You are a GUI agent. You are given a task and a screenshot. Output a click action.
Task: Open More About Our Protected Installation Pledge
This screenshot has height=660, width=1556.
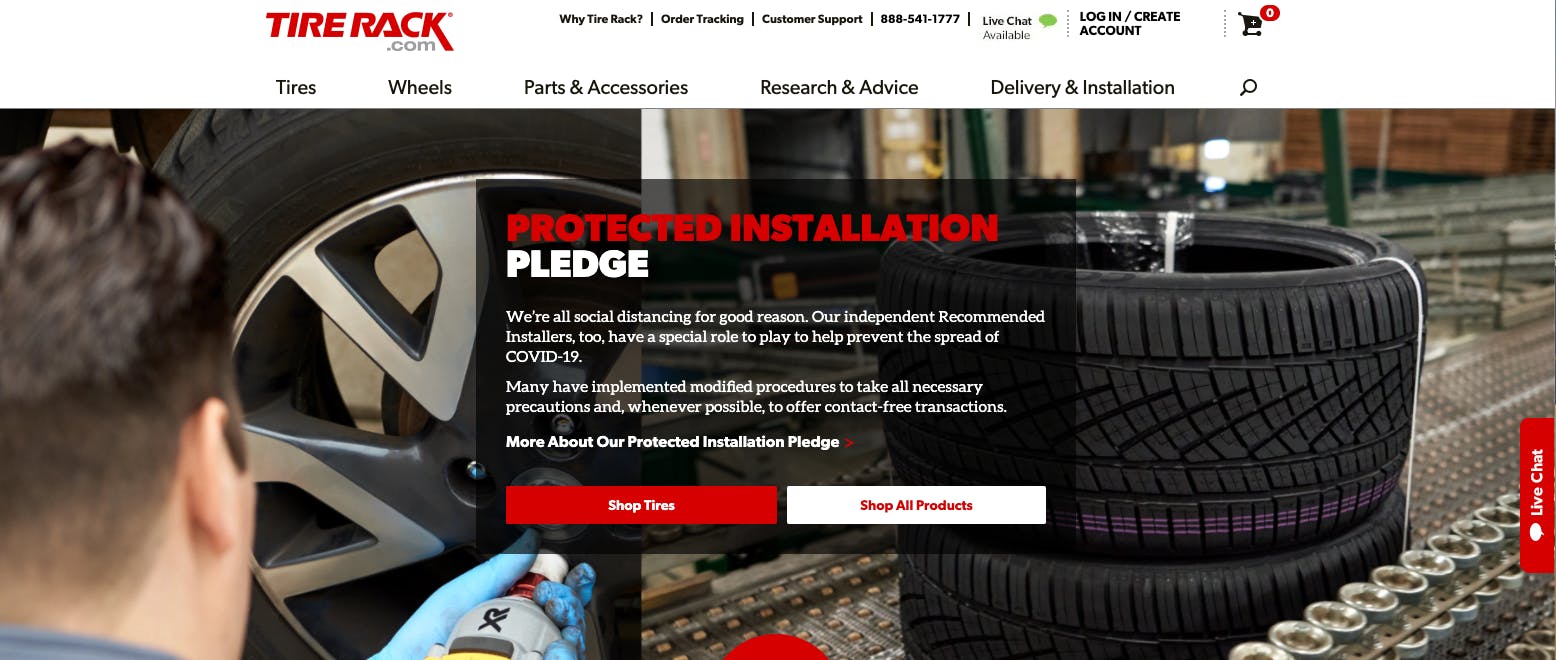click(x=672, y=442)
